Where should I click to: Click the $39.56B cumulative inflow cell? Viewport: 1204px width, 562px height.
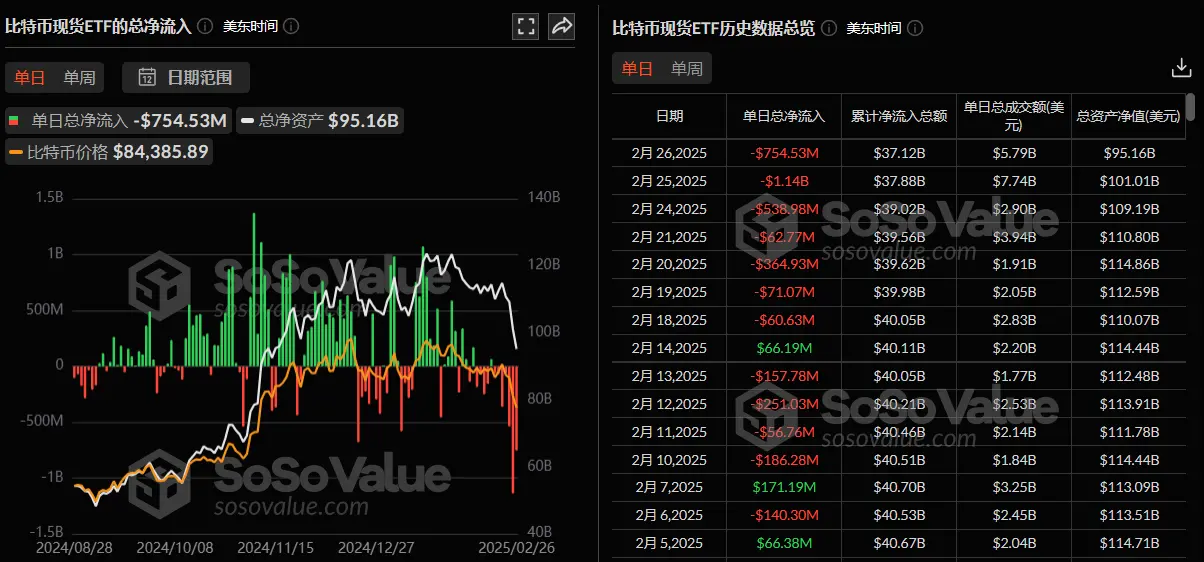click(x=899, y=237)
